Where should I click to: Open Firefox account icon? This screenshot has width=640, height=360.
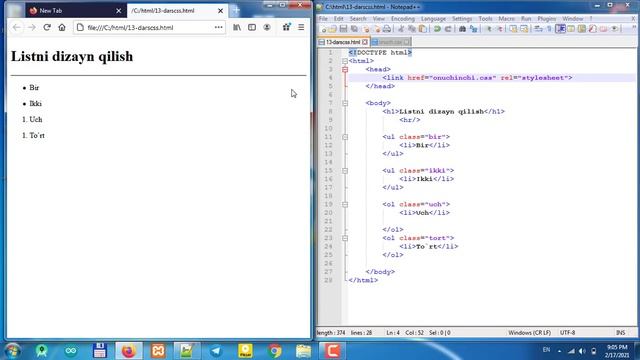267,27
